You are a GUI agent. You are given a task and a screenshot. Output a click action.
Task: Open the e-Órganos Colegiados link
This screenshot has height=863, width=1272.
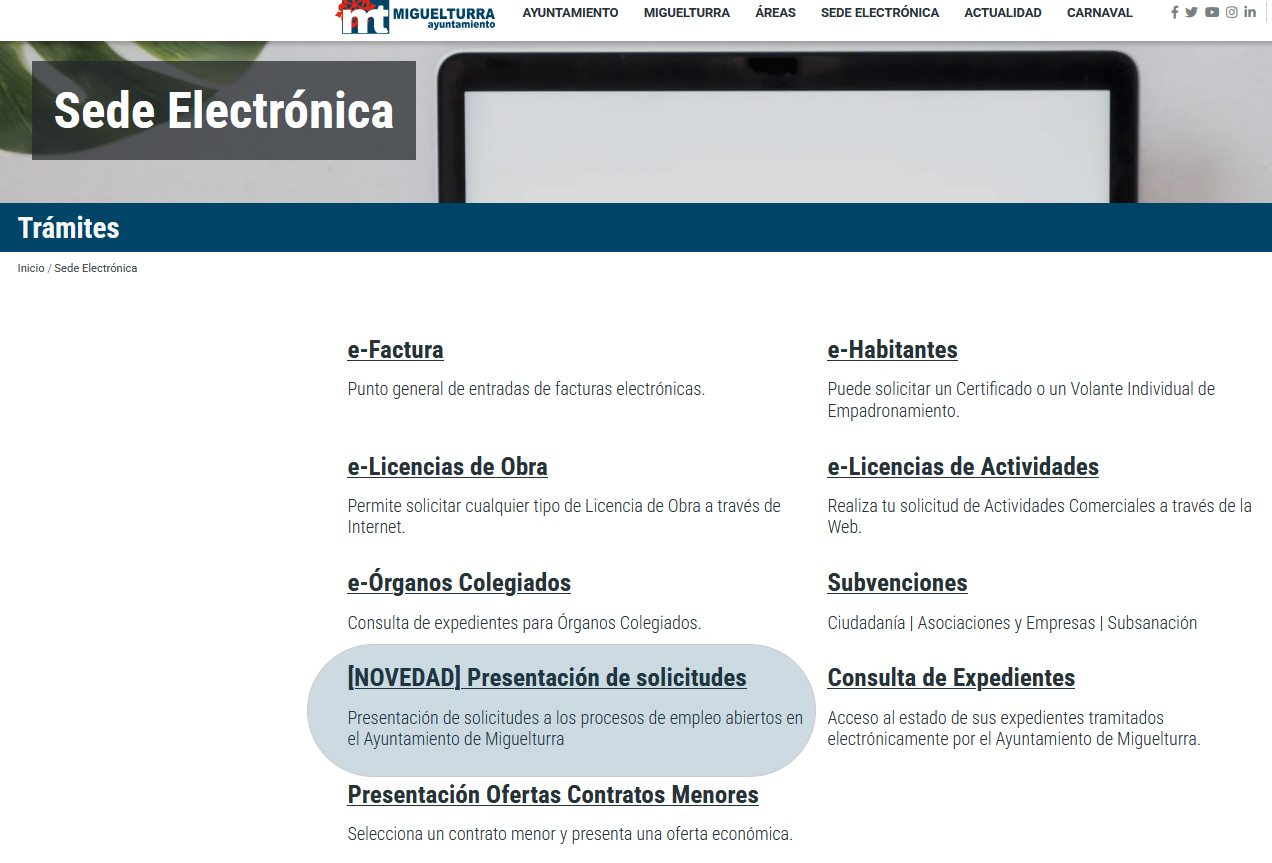pos(459,583)
